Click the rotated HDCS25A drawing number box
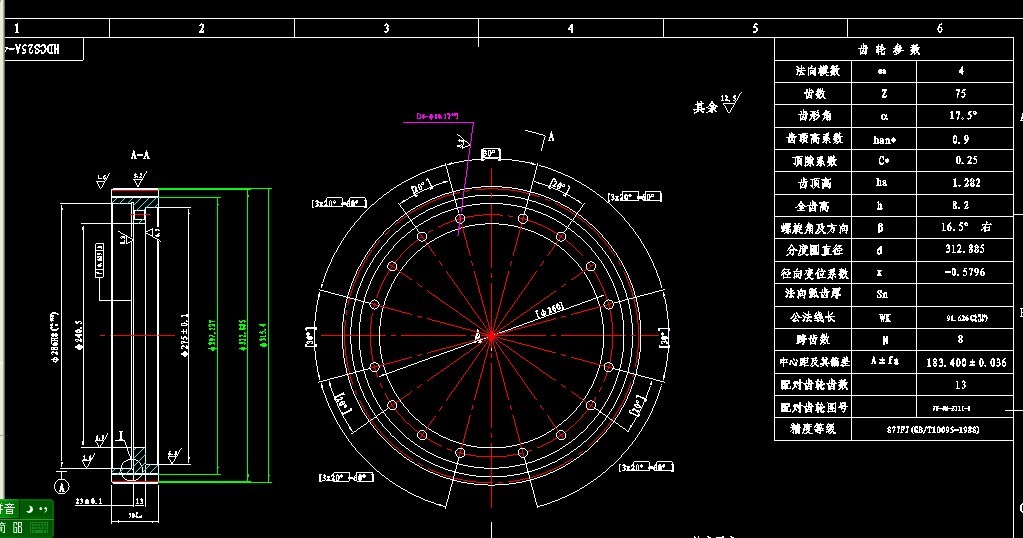The height and width of the screenshot is (538, 1023). (42, 49)
